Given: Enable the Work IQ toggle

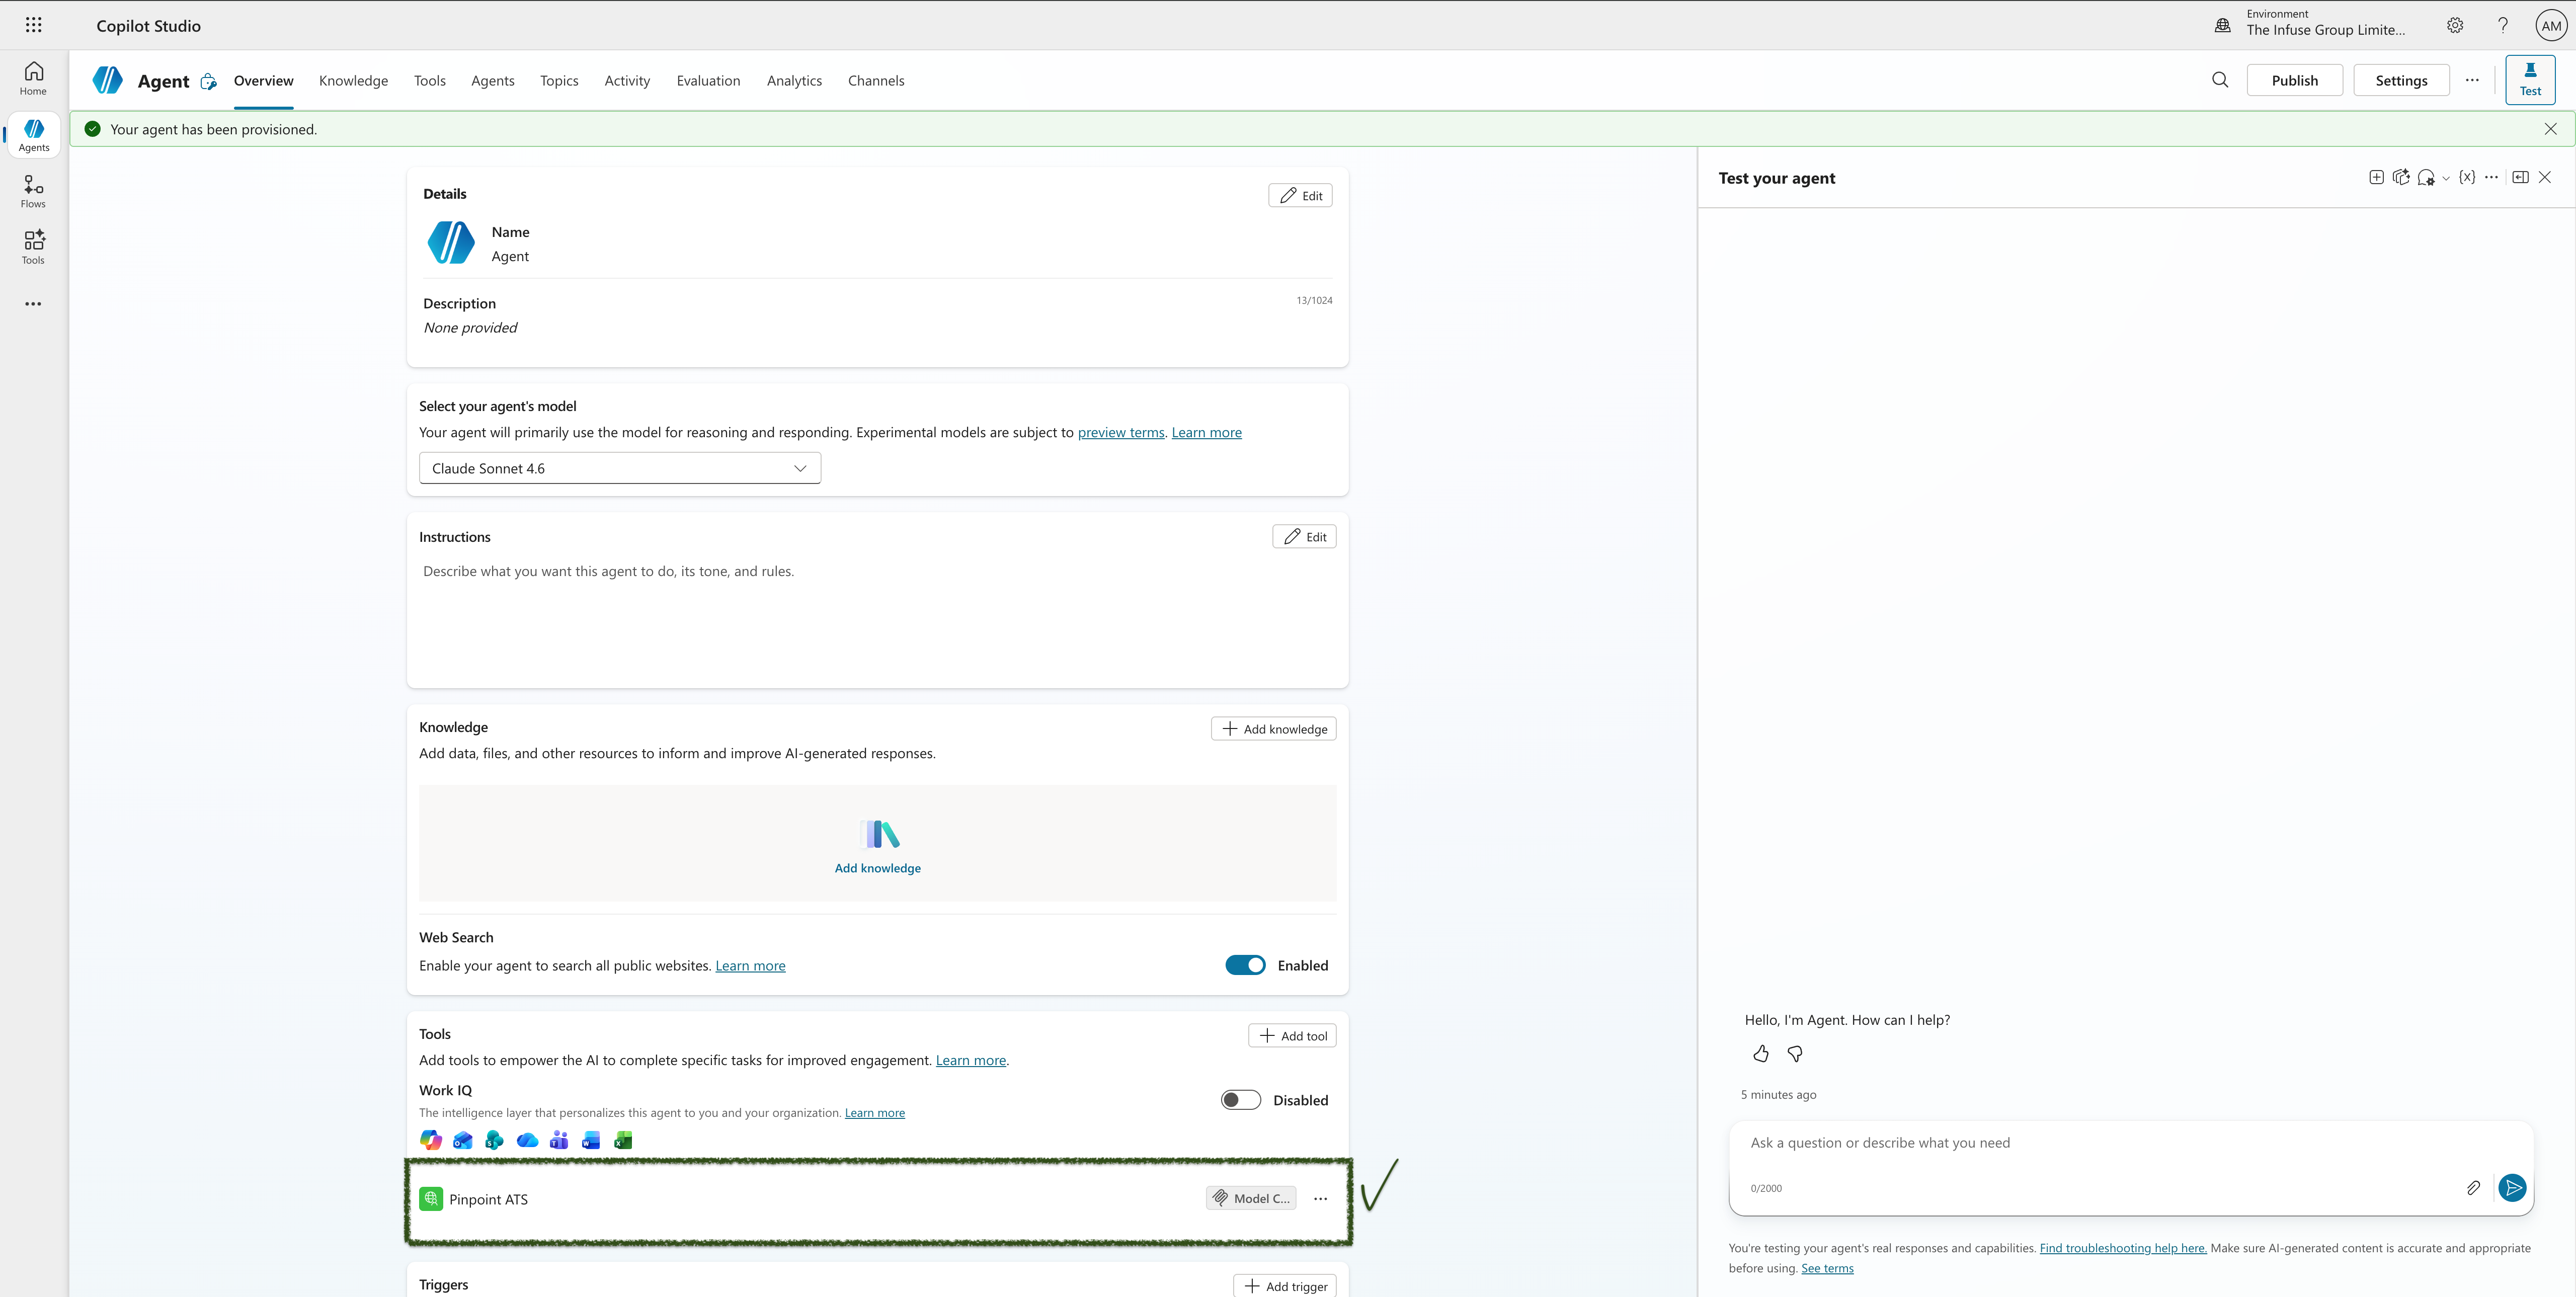Looking at the screenshot, I should (x=1241, y=1100).
